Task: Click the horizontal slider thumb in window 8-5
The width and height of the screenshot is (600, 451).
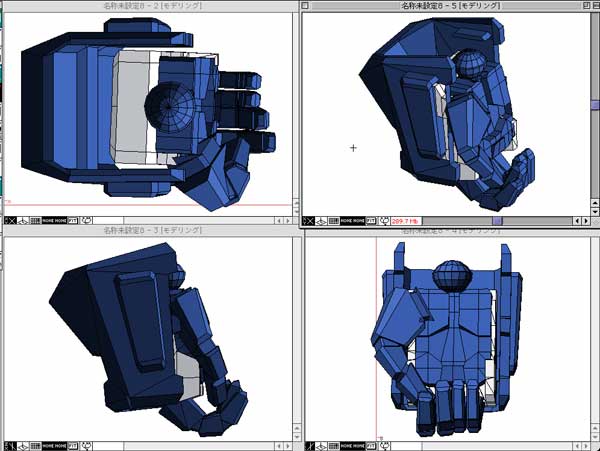Action: pos(497,221)
